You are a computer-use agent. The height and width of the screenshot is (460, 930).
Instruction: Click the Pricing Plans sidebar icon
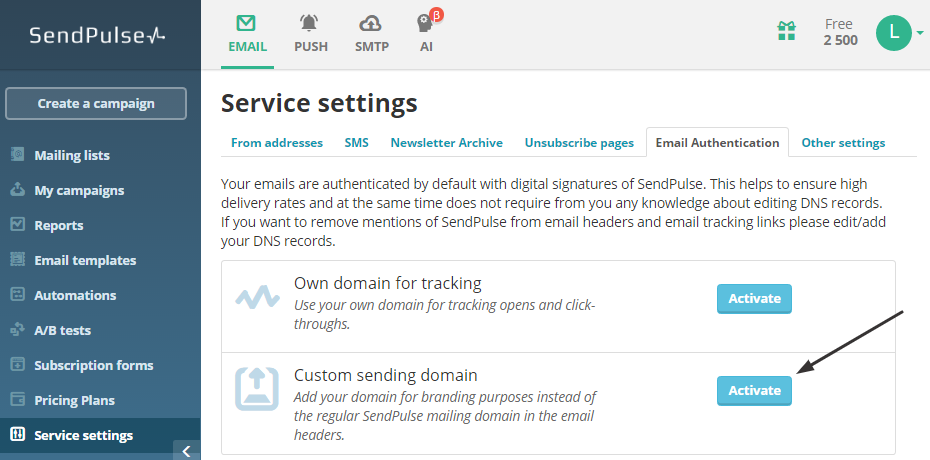[18, 400]
